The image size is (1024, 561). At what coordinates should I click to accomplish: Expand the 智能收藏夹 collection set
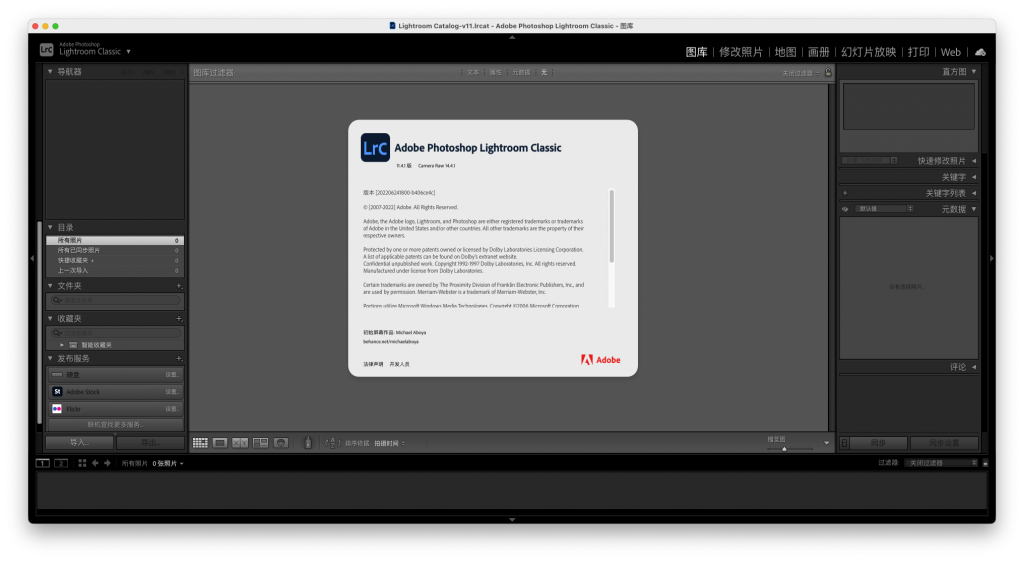click(62, 345)
